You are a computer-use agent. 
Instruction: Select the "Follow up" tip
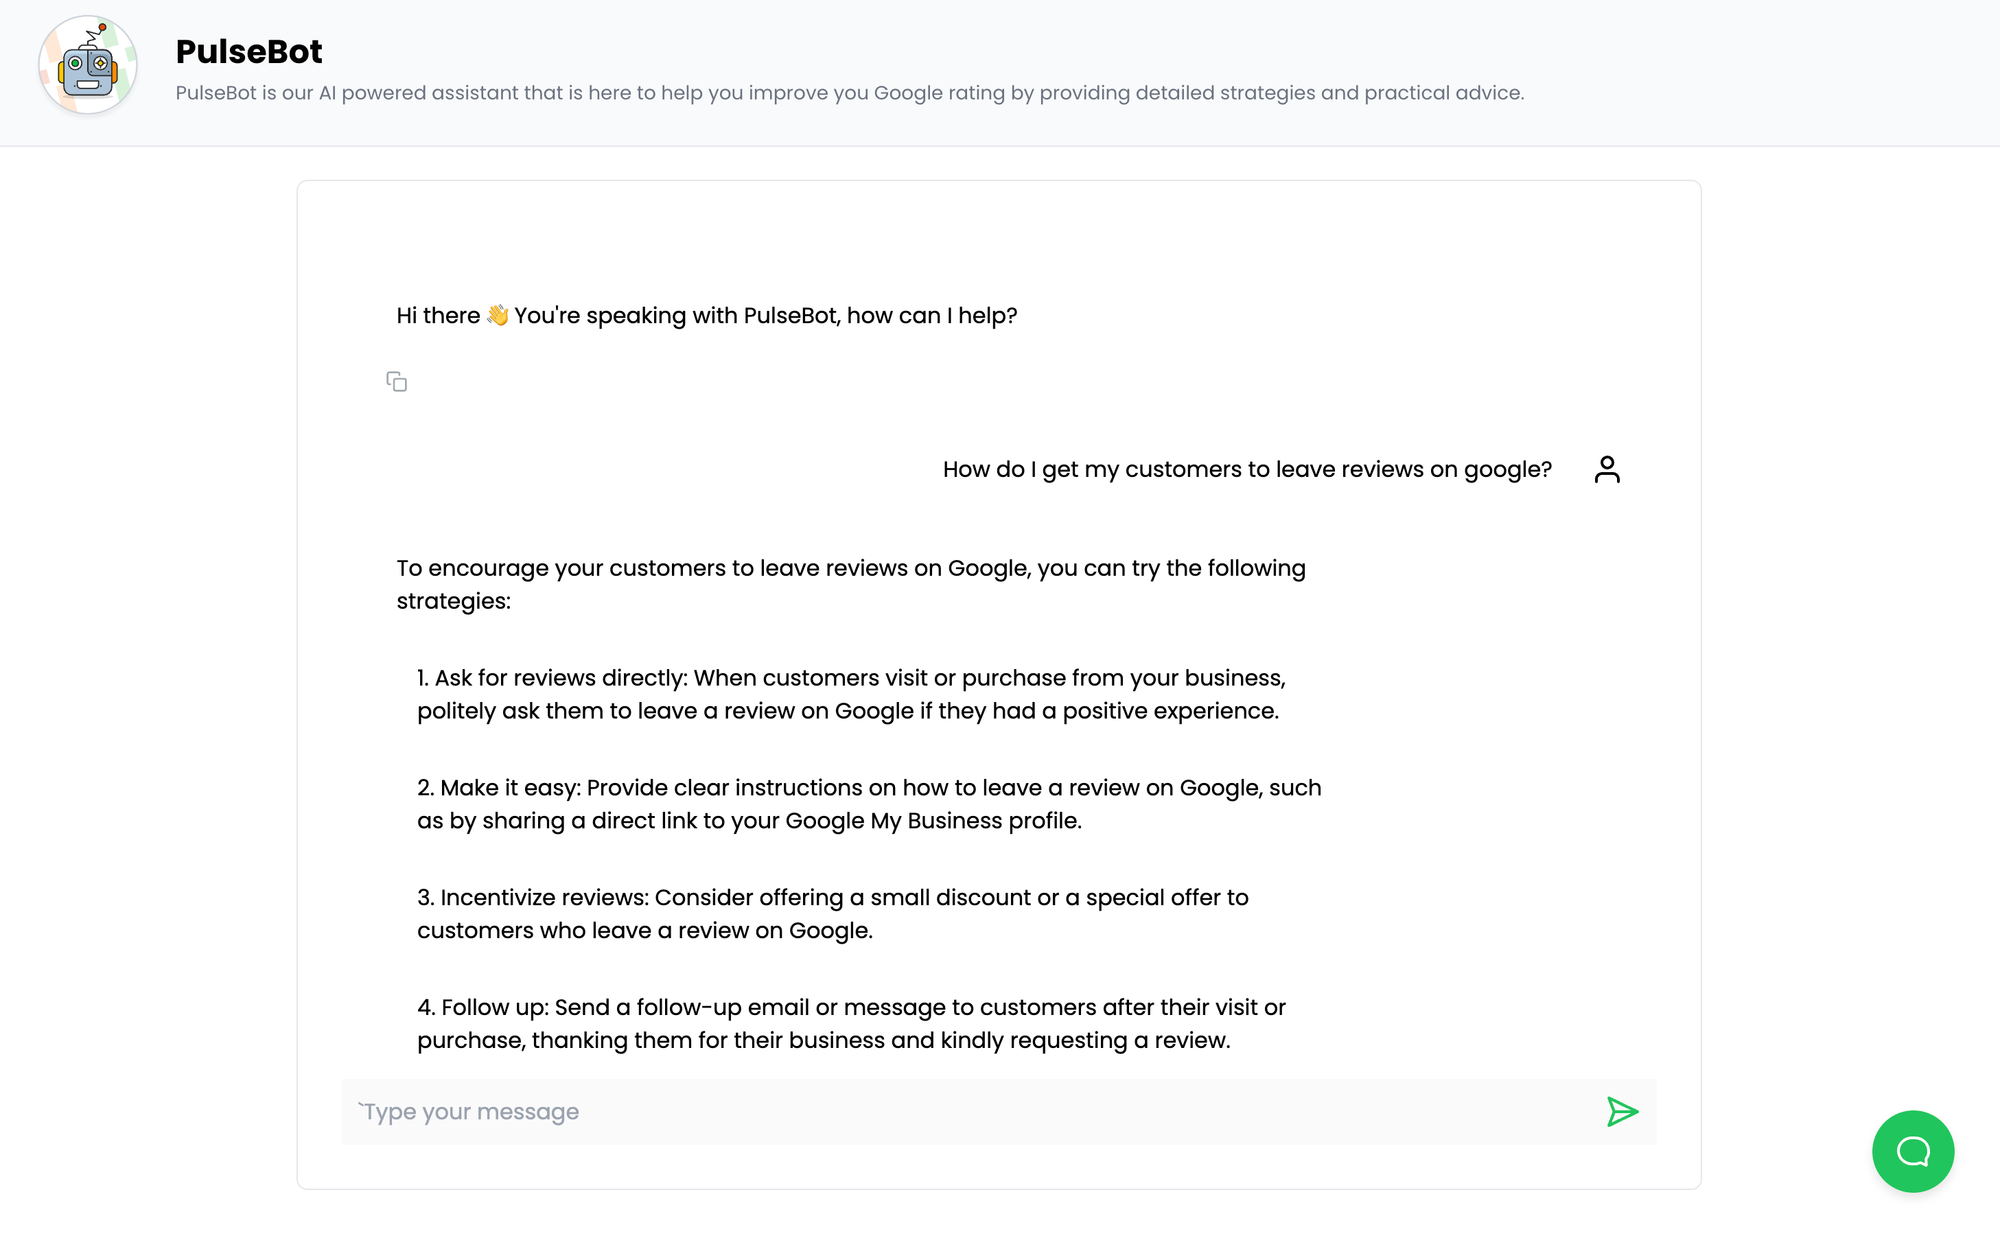point(850,1024)
